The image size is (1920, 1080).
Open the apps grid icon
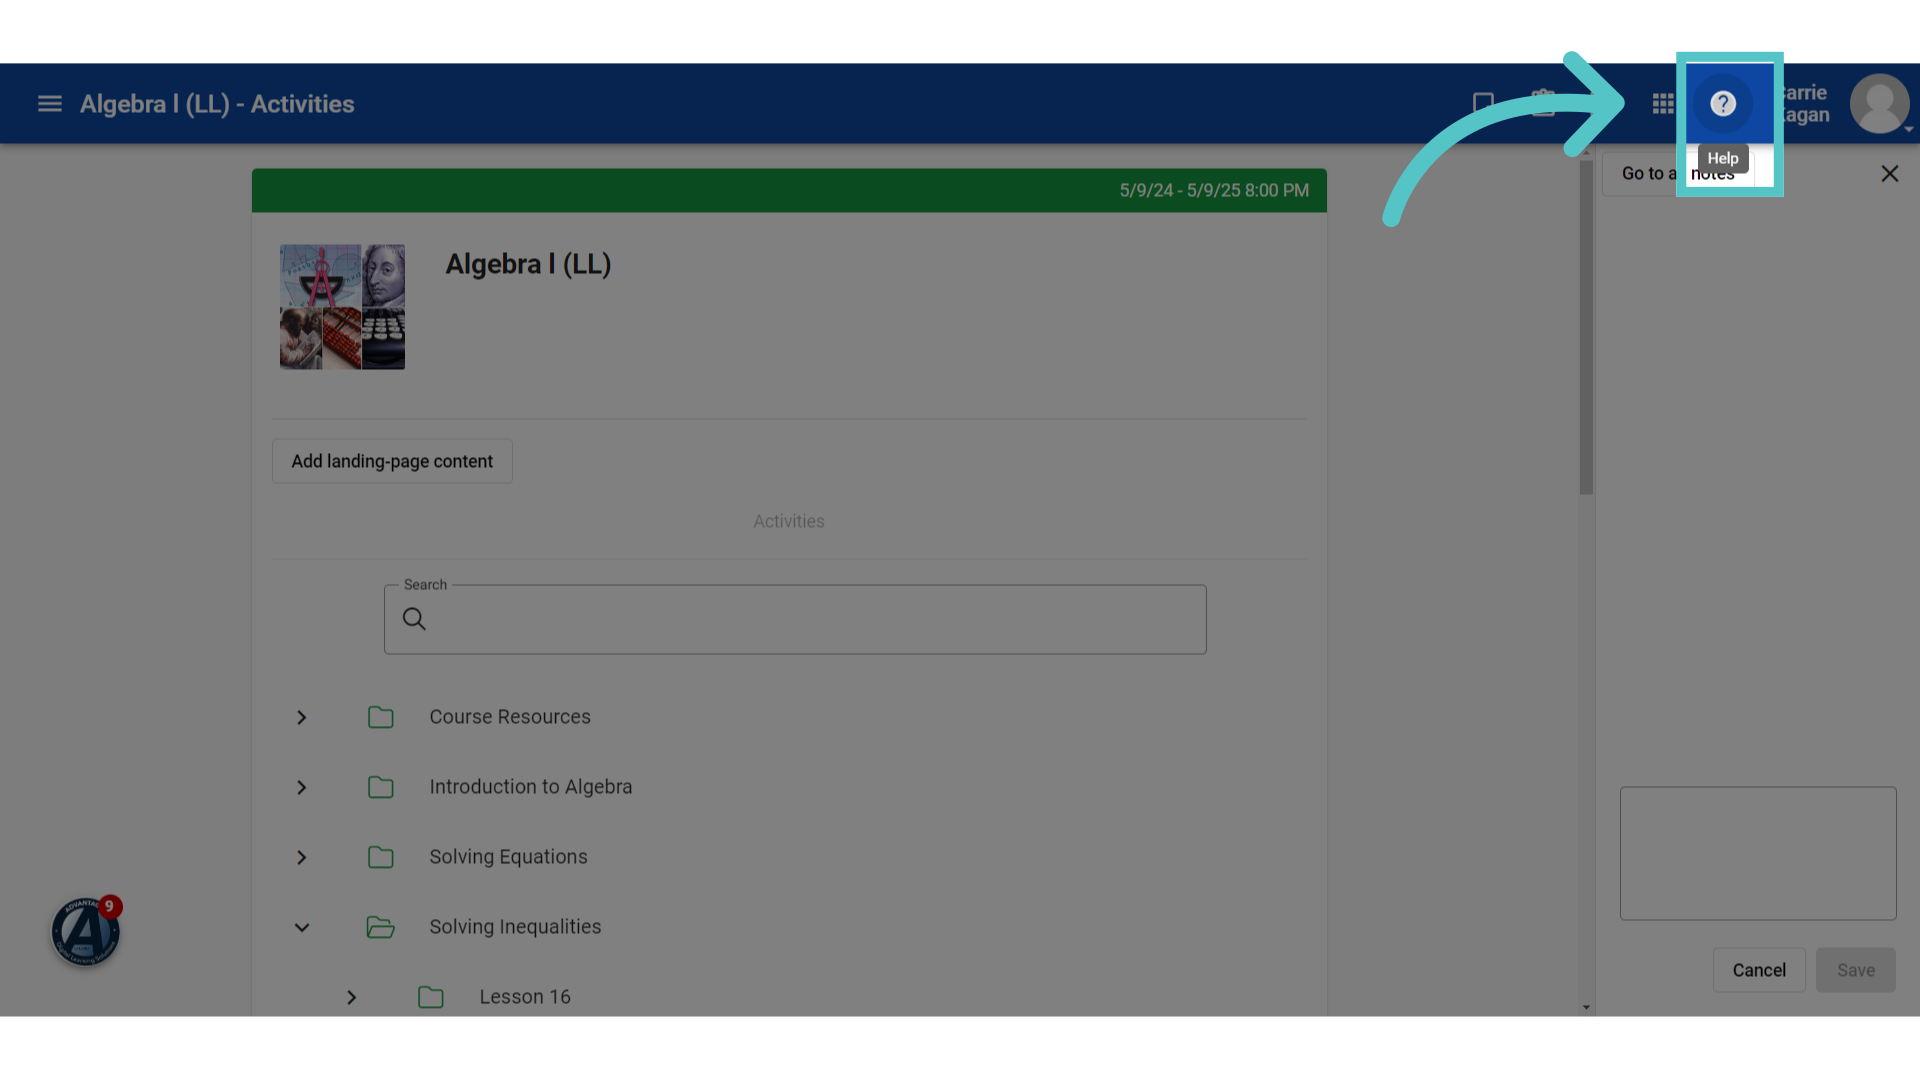tap(1663, 104)
